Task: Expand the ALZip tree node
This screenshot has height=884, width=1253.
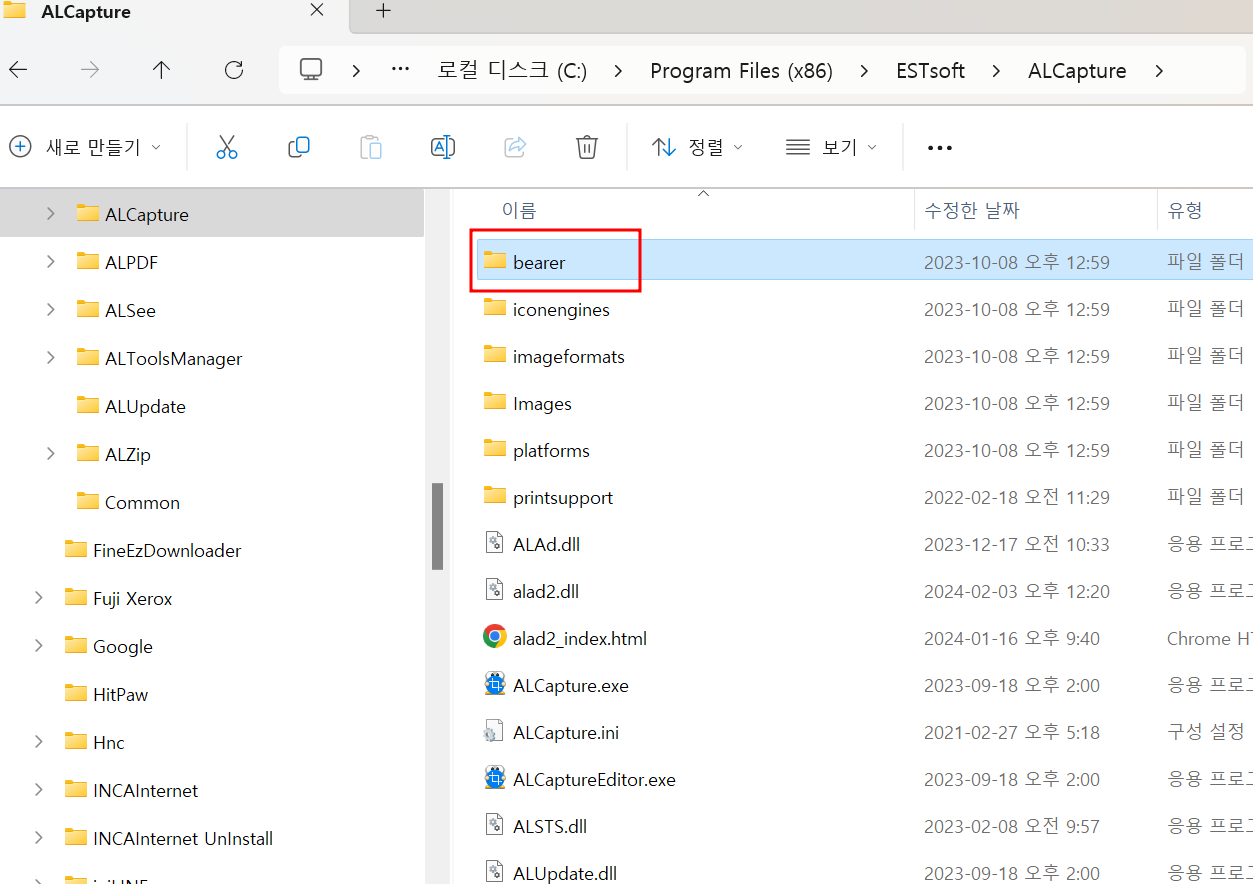Action: coord(50,453)
